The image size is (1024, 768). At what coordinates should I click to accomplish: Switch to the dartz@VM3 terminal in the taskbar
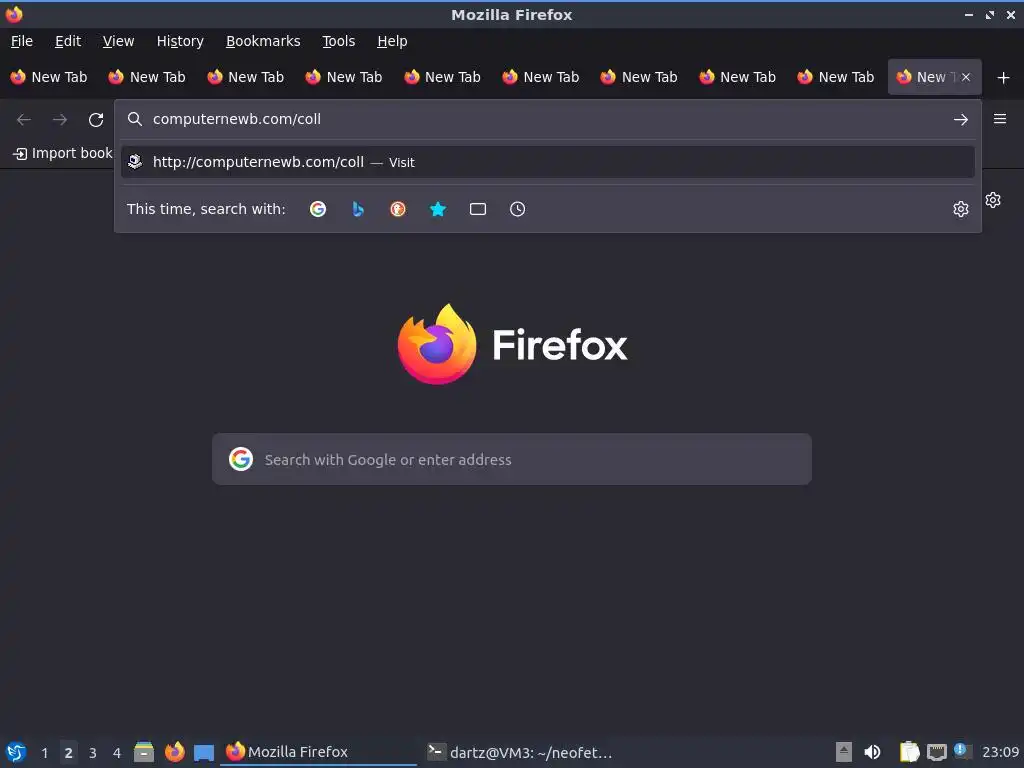(520, 752)
